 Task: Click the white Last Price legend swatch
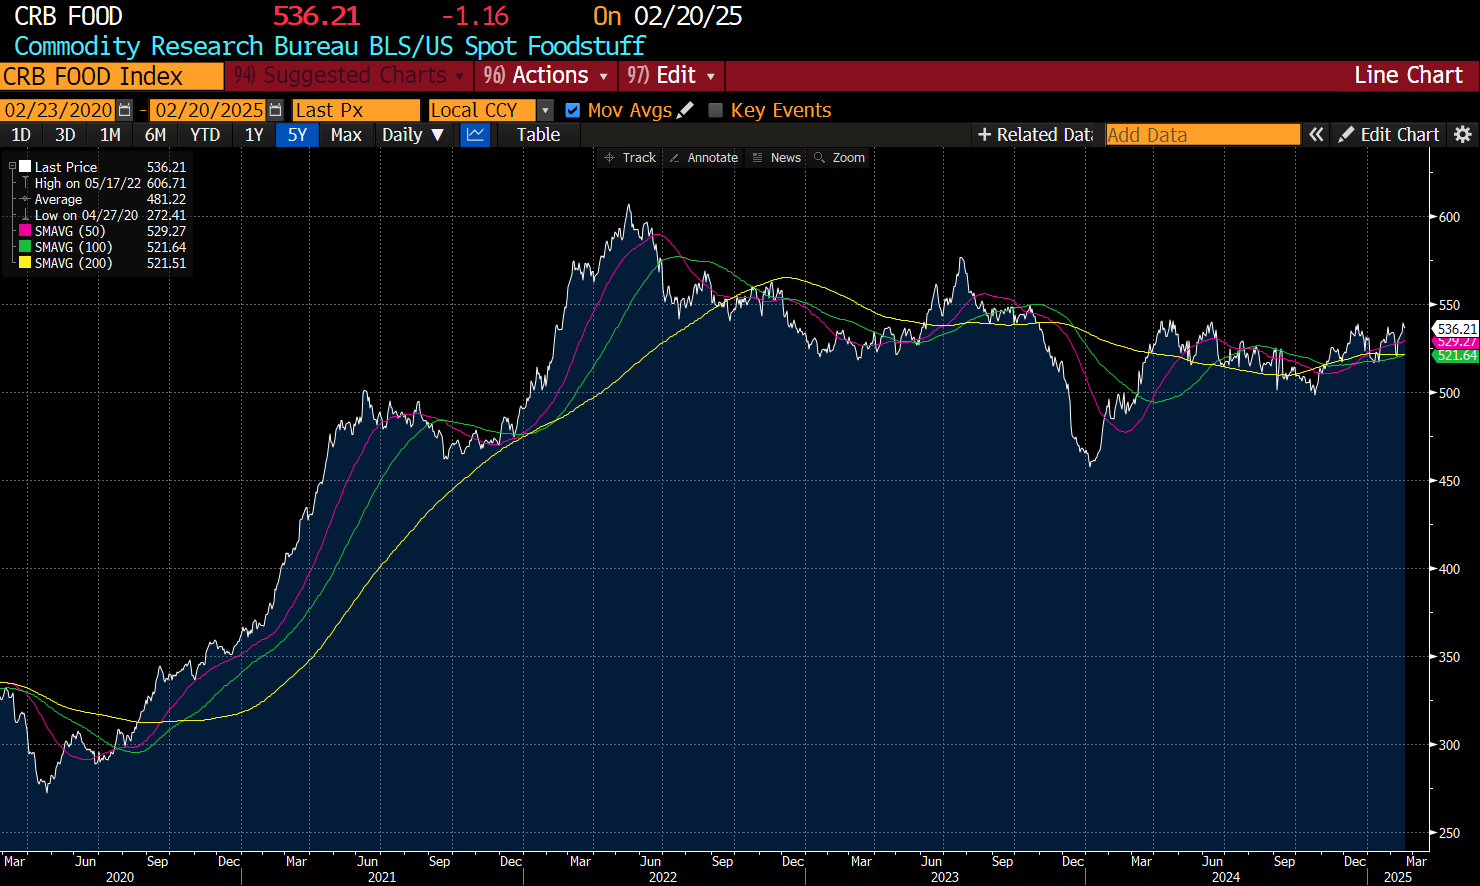click(25, 167)
